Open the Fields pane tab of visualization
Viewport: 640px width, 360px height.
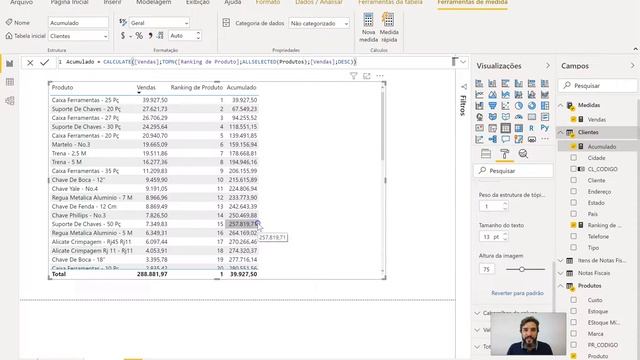486,154
